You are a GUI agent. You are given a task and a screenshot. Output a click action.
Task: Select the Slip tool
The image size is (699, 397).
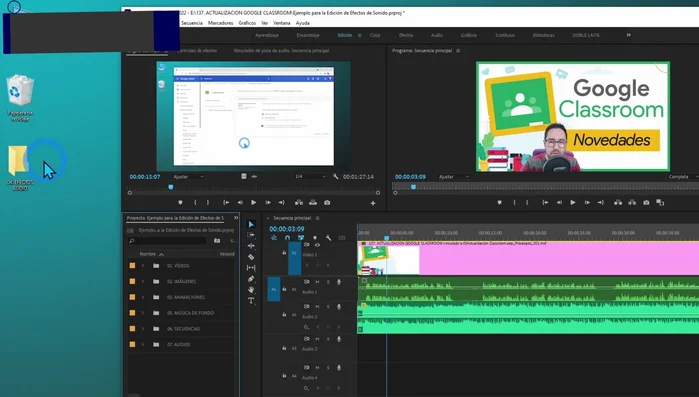click(251, 268)
